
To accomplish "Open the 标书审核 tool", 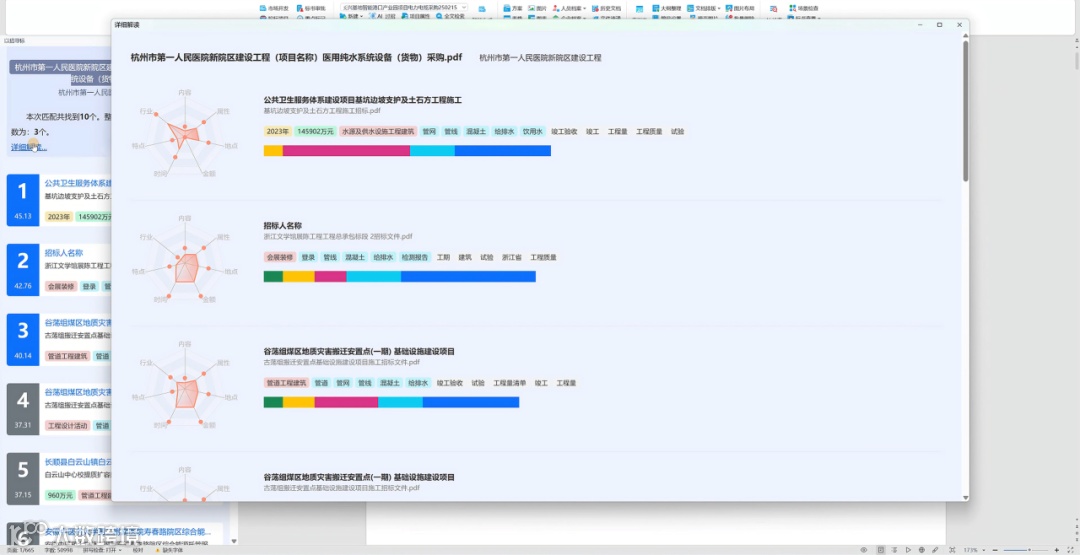I will point(311,8).
